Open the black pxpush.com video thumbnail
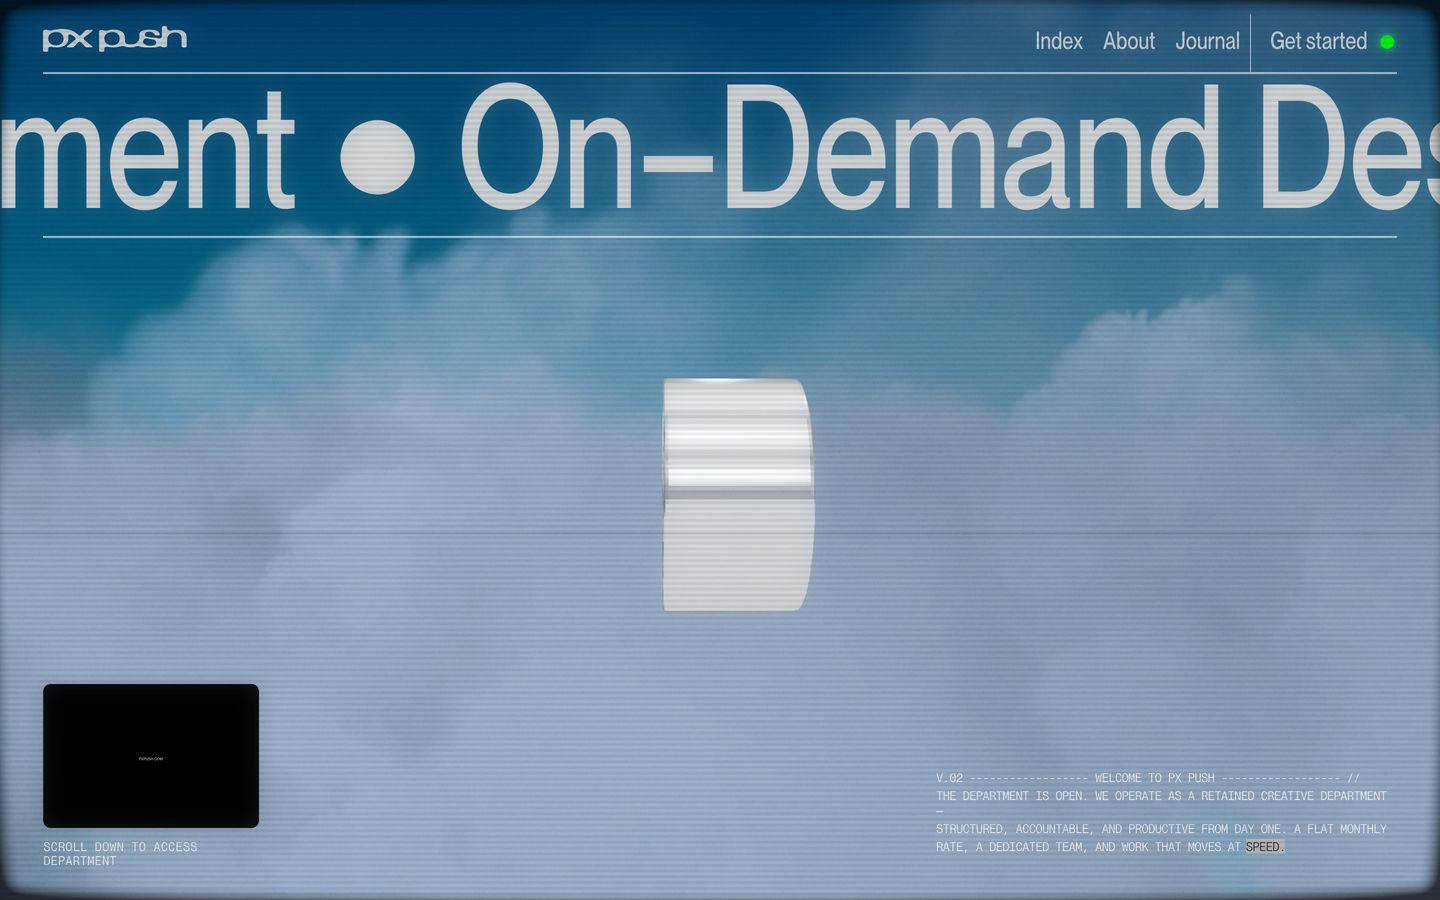Viewport: 1440px width, 900px height. pos(151,756)
